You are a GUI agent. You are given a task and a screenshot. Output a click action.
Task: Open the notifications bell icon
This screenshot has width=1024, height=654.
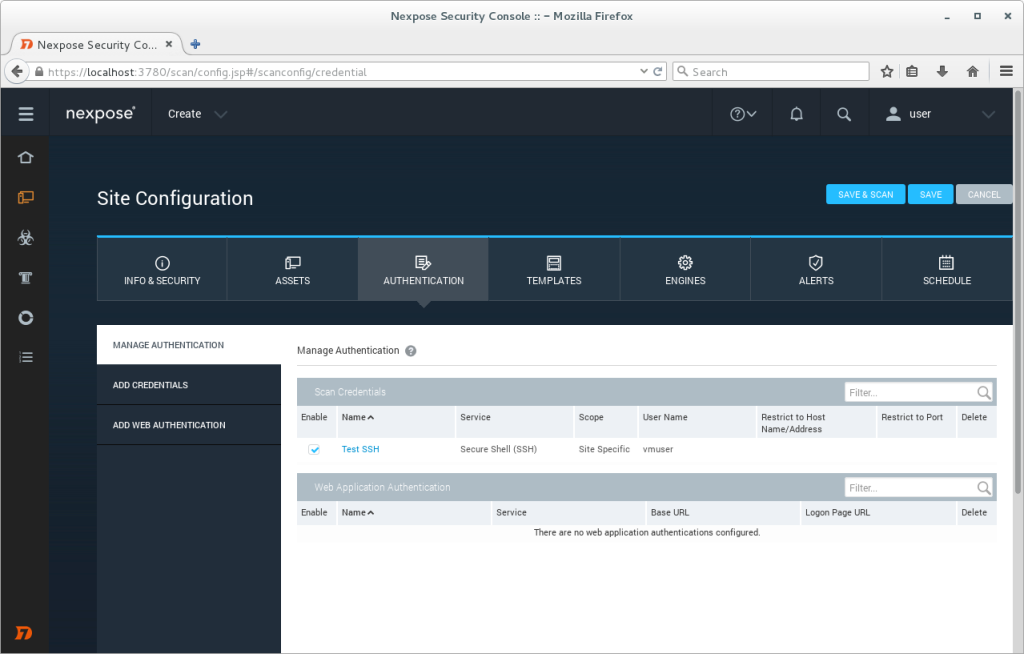point(795,113)
